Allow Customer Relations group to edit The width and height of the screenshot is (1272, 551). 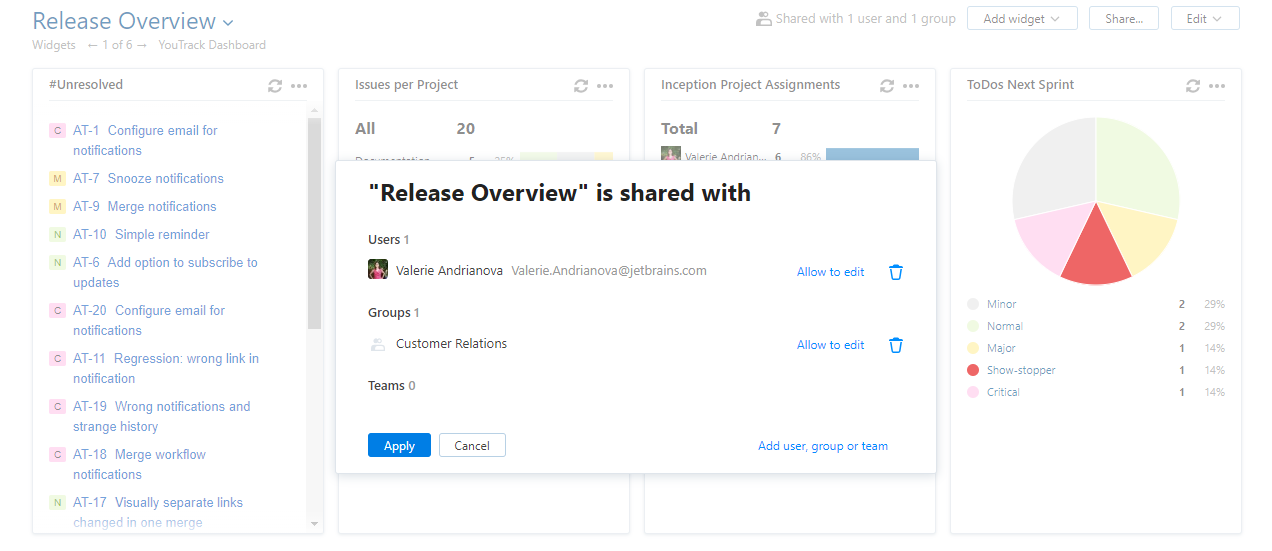coord(830,345)
